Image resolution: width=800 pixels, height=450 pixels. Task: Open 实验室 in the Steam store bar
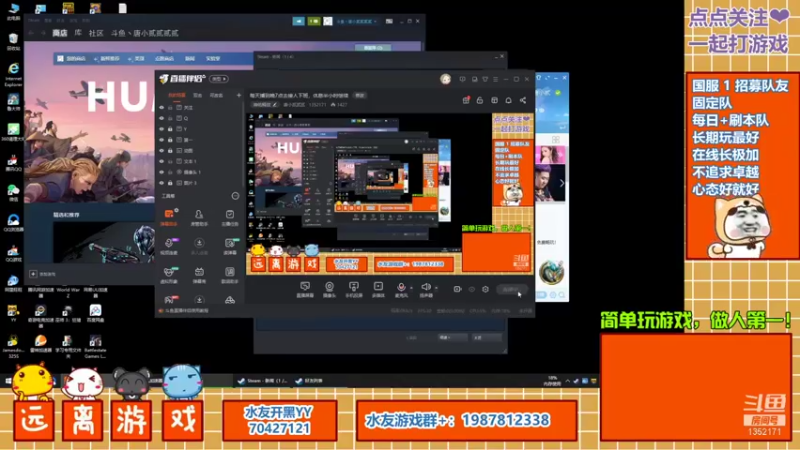click(213, 59)
